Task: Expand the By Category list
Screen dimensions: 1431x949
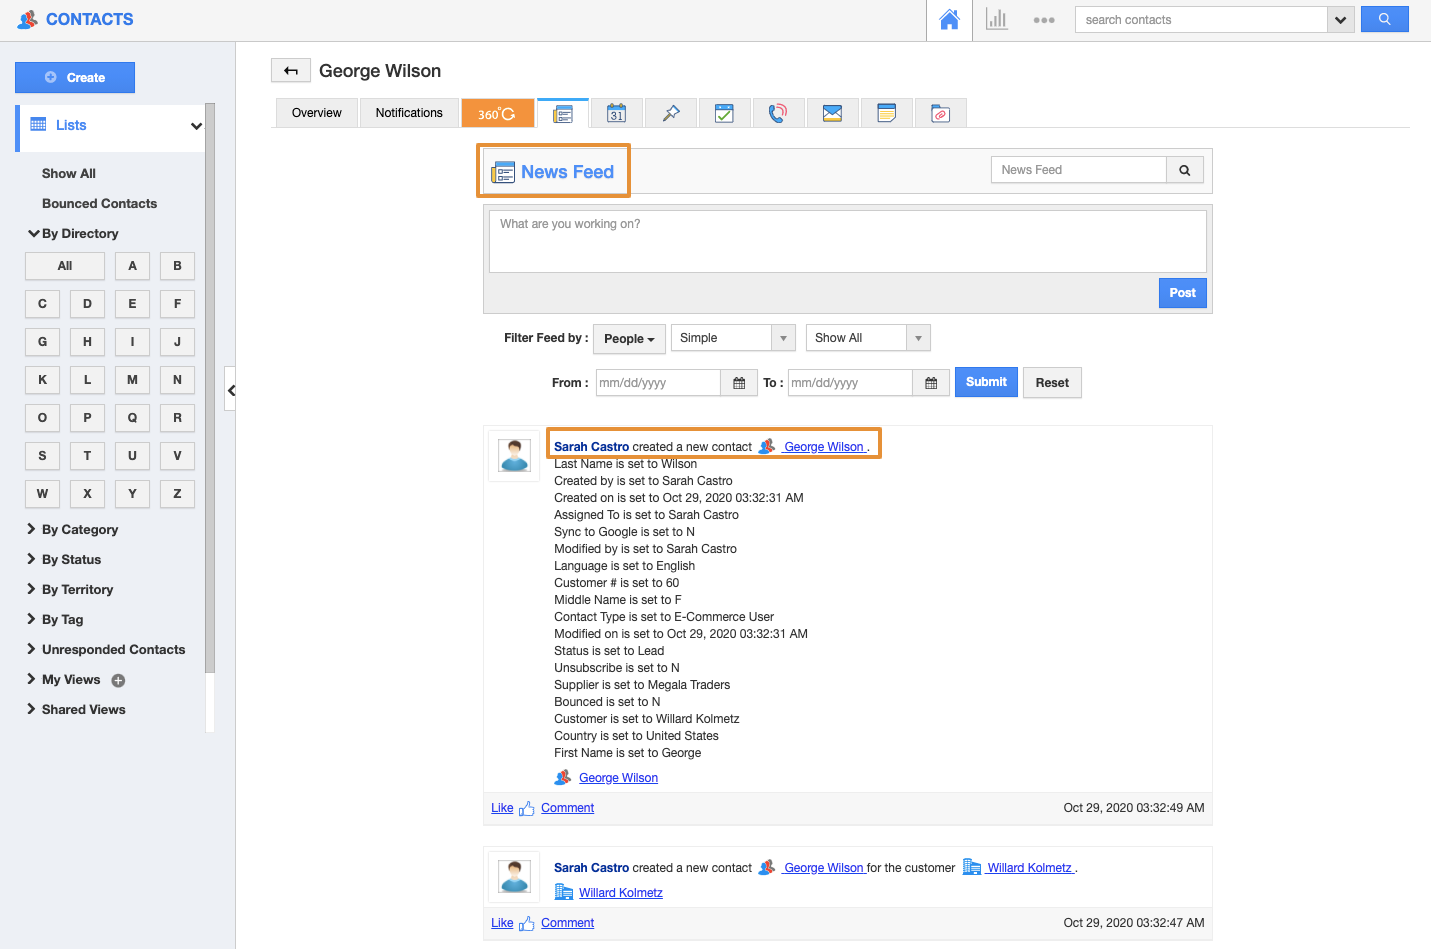Action: click(79, 530)
